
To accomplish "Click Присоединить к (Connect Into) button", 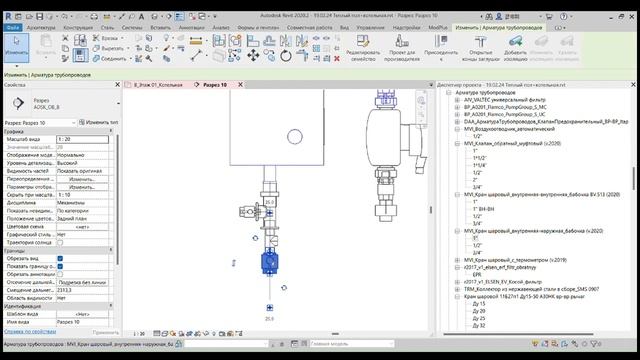I will (441, 48).
